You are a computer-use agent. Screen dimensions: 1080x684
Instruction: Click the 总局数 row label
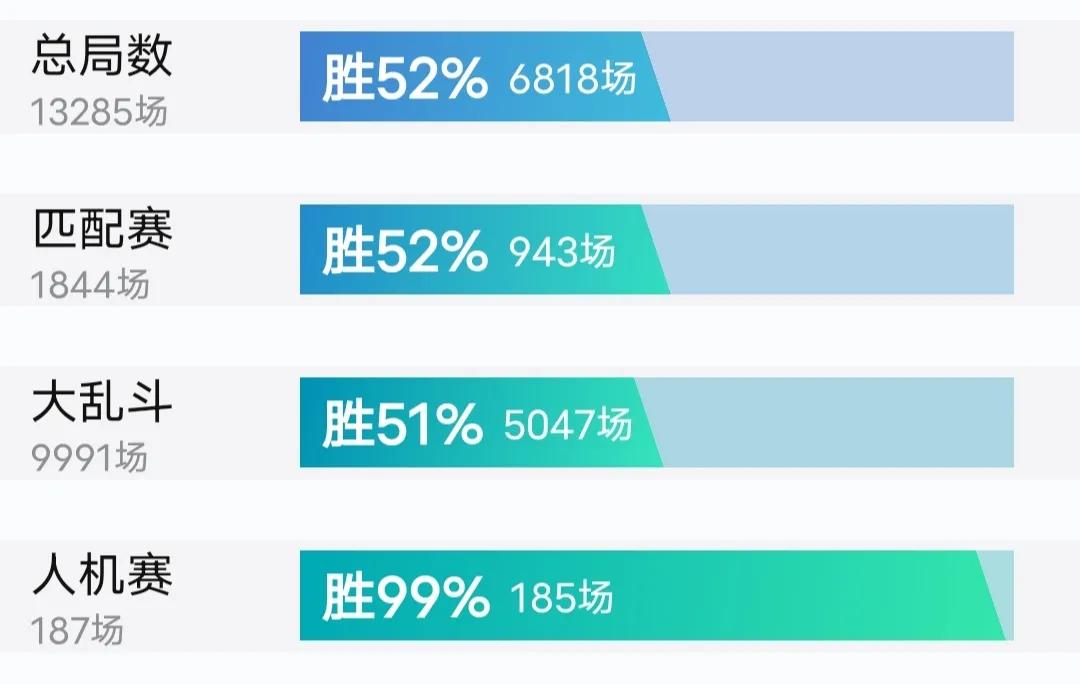click(x=102, y=56)
